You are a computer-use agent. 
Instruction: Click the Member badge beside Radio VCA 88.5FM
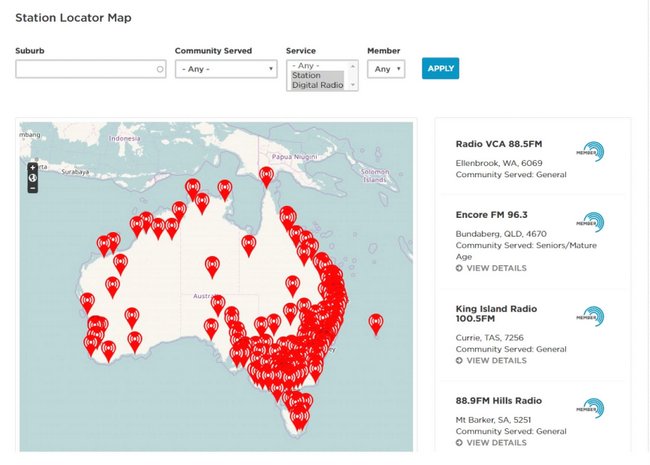(x=591, y=151)
